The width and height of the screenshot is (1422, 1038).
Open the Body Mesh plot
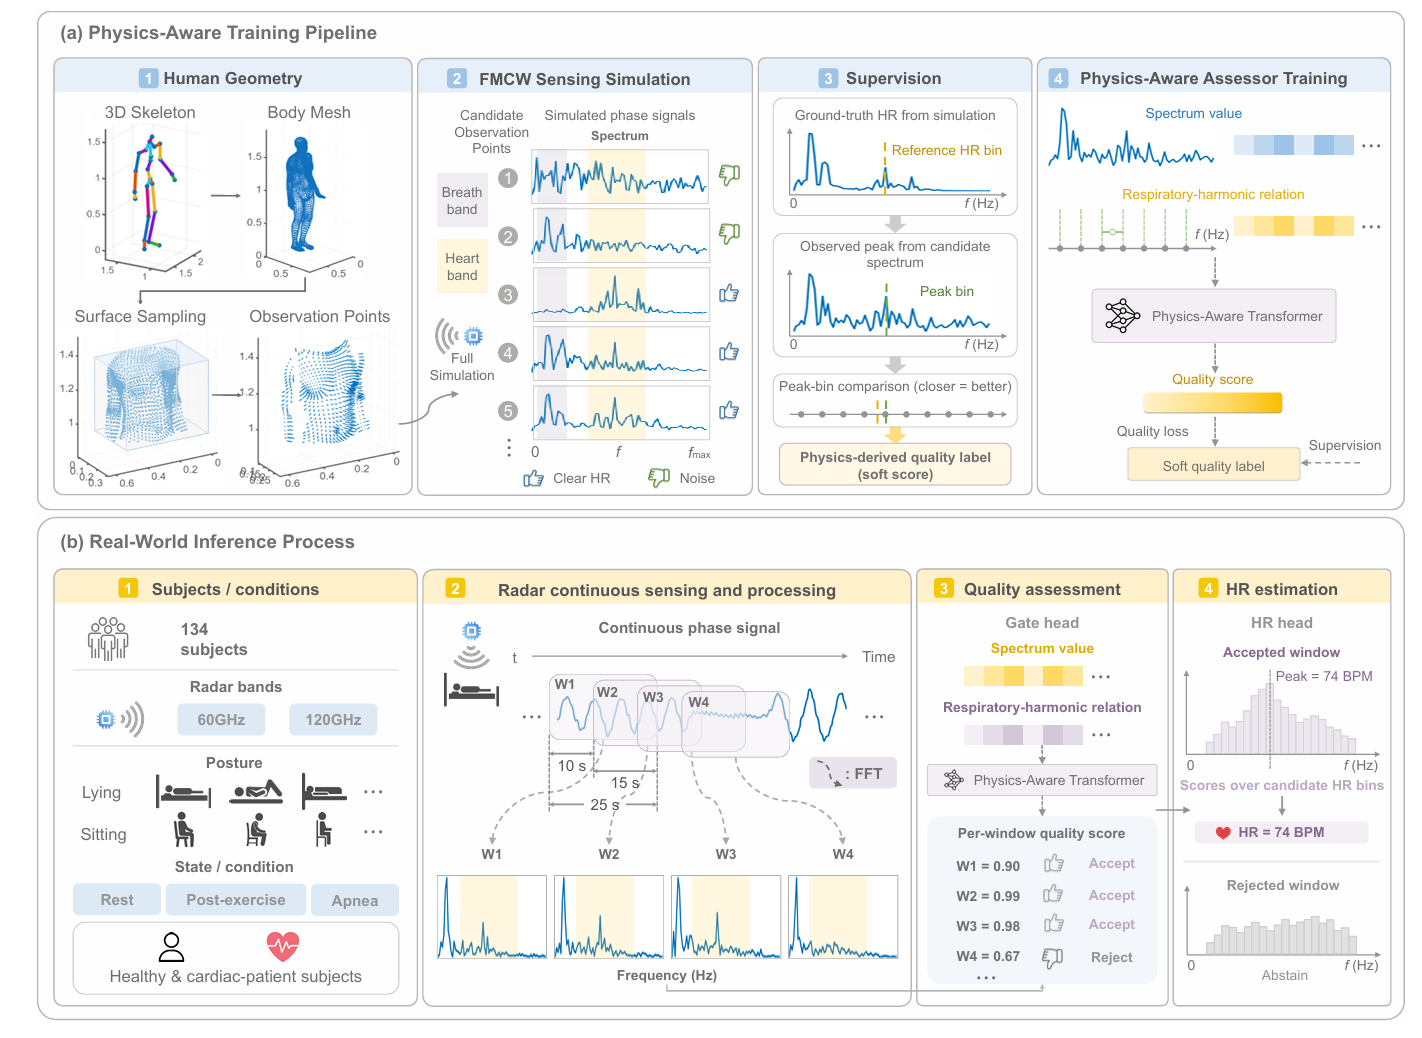pos(305,202)
